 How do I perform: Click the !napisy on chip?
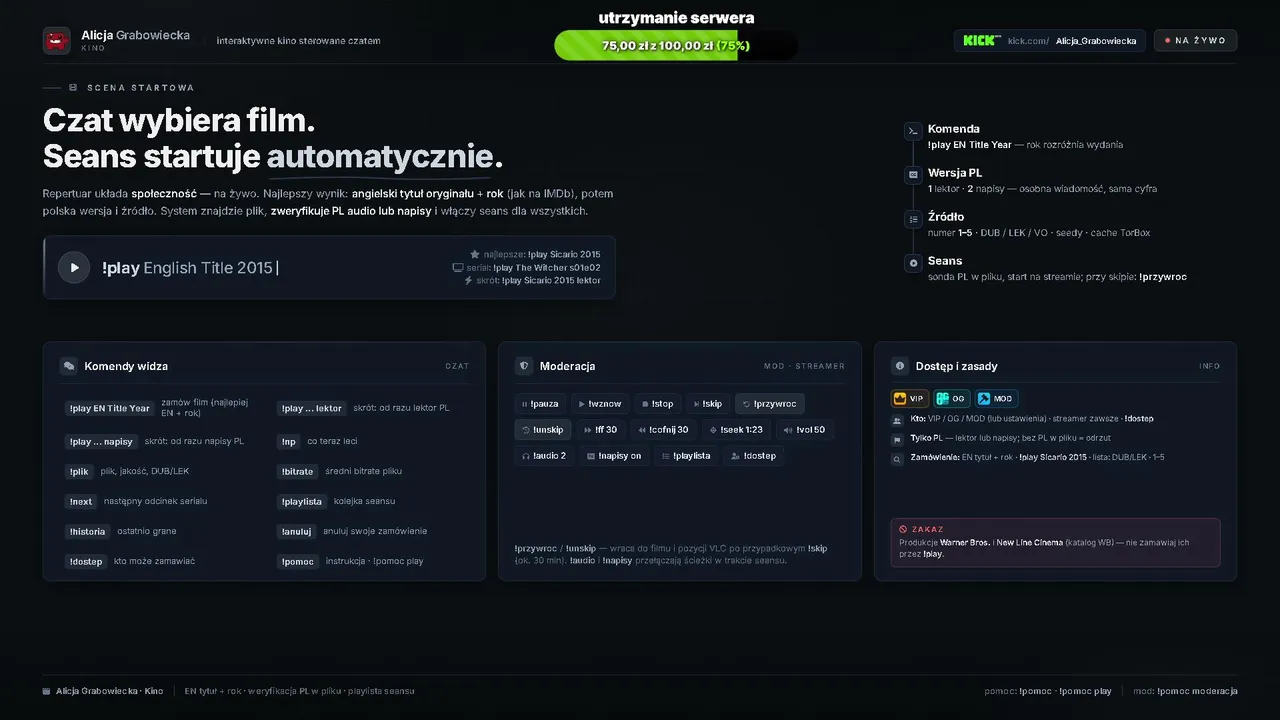614,455
